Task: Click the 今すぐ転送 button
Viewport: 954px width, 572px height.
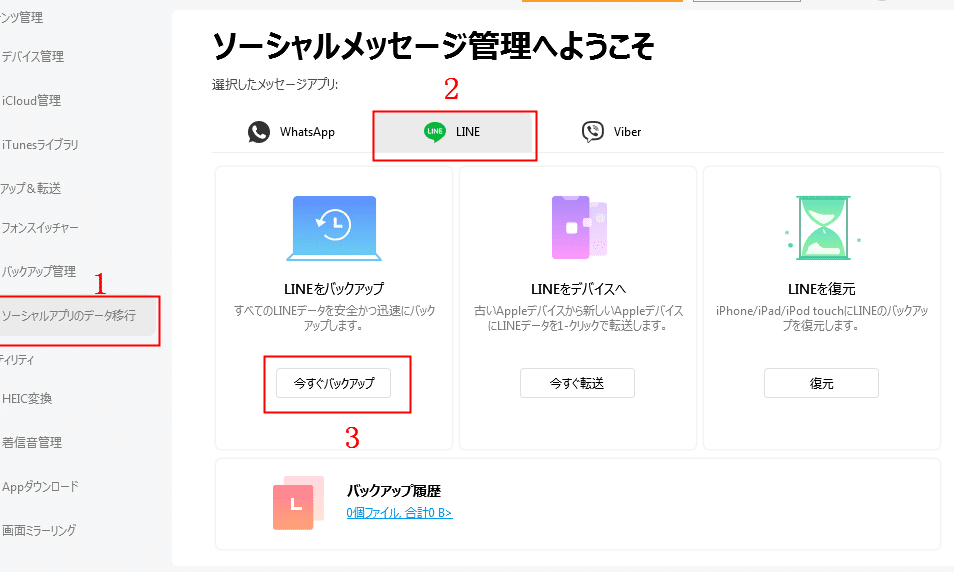Action: (x=577, y=383)
